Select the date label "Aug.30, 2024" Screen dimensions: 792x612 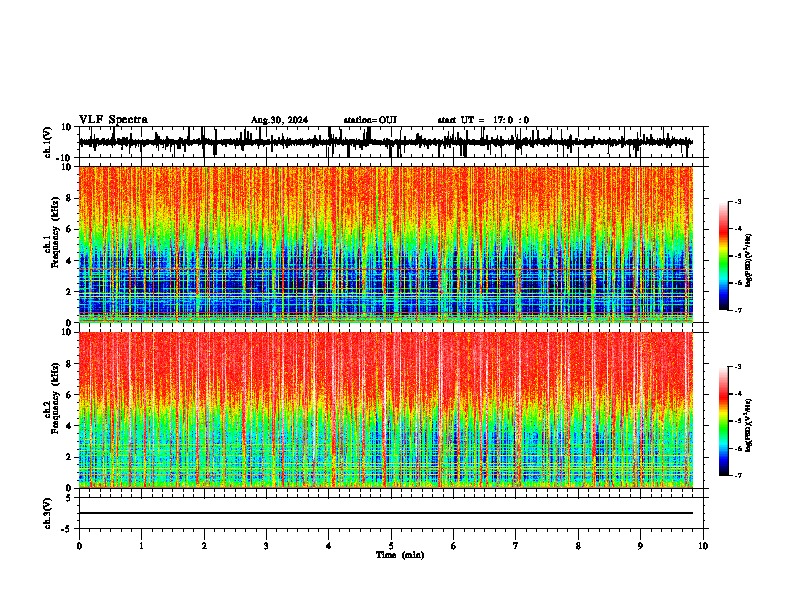click(279, 120)
